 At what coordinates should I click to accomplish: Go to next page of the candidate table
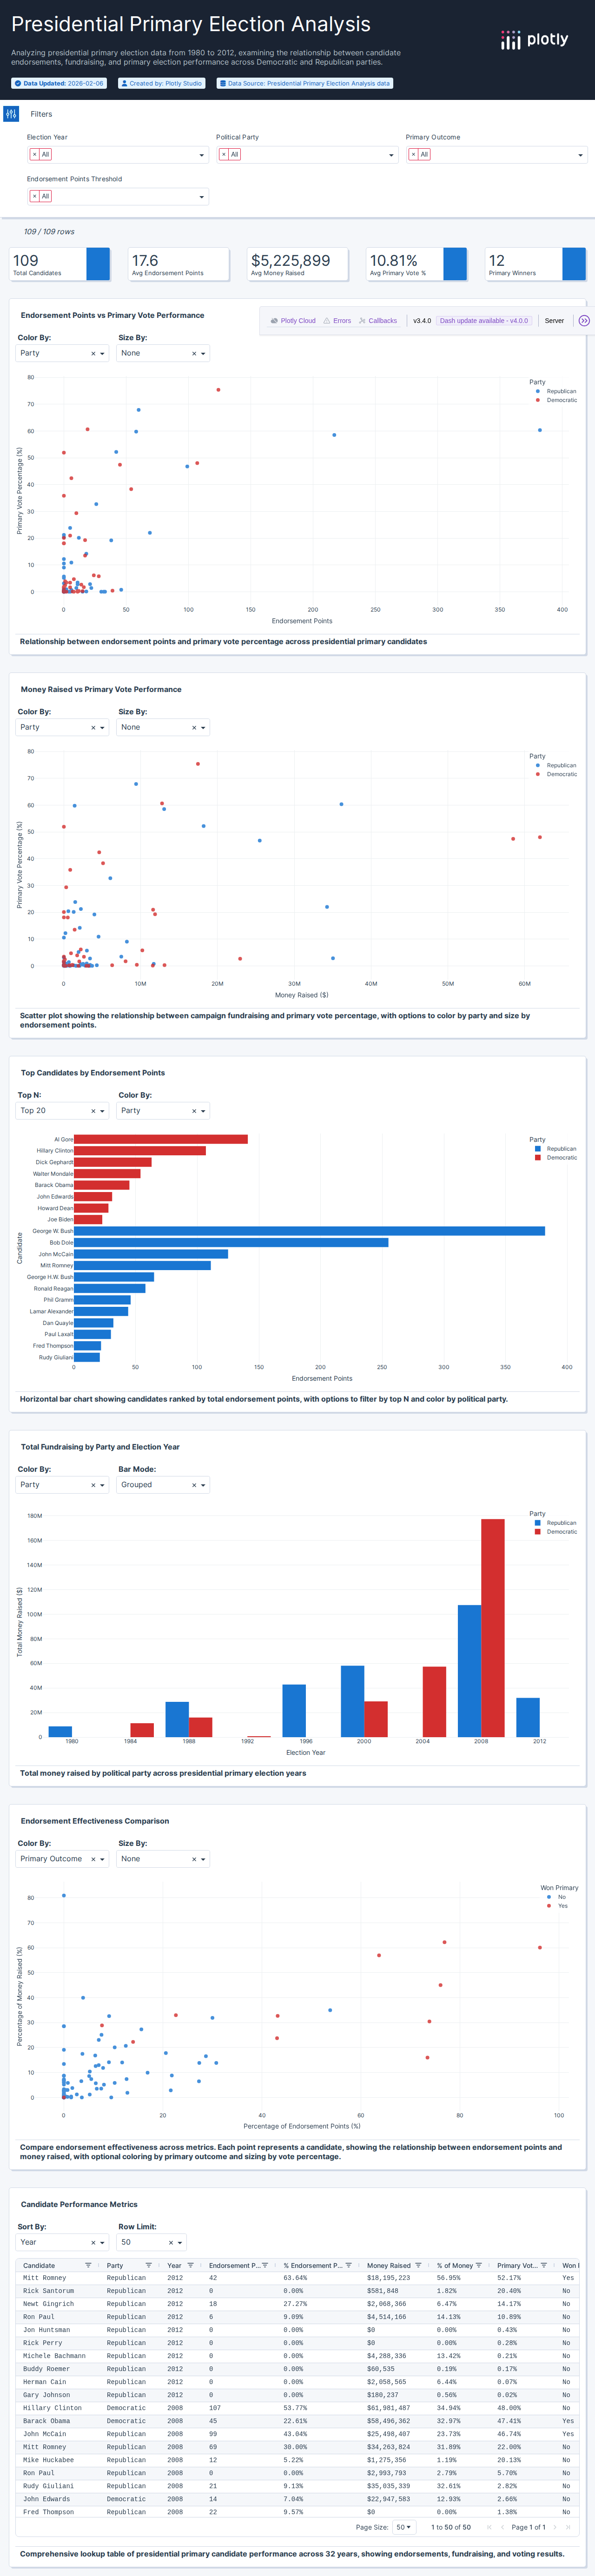(x=556, y=2528)
